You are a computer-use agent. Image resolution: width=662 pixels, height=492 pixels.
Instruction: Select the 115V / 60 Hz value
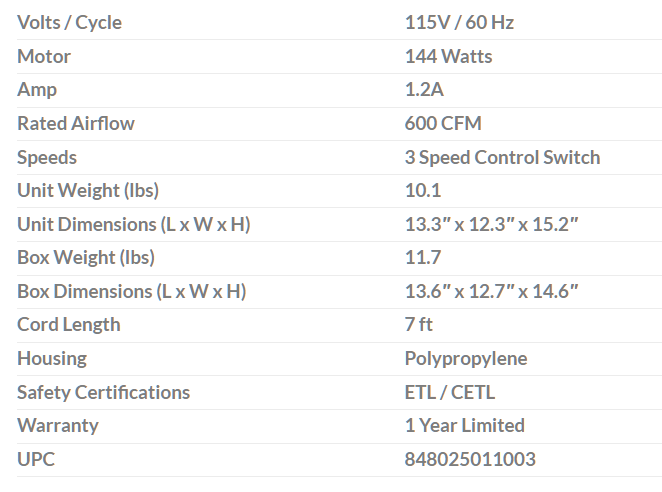coord(459,22)
